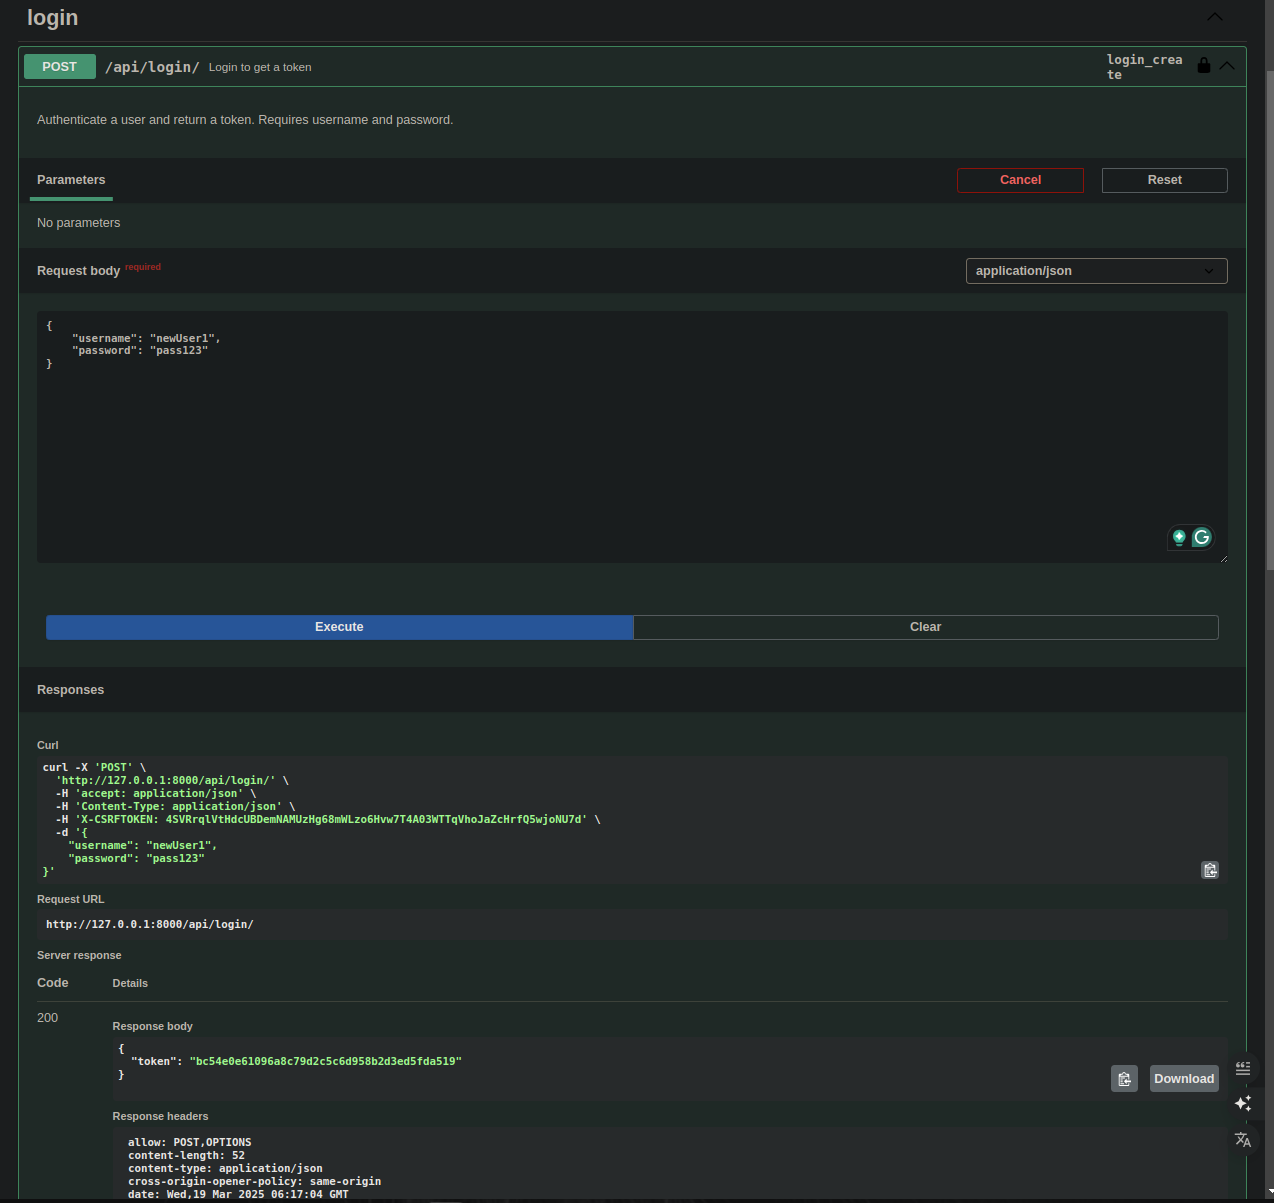Click the 200 response code
Viewport: 1274px width, 1203px height.
(x=47, y=1017)
